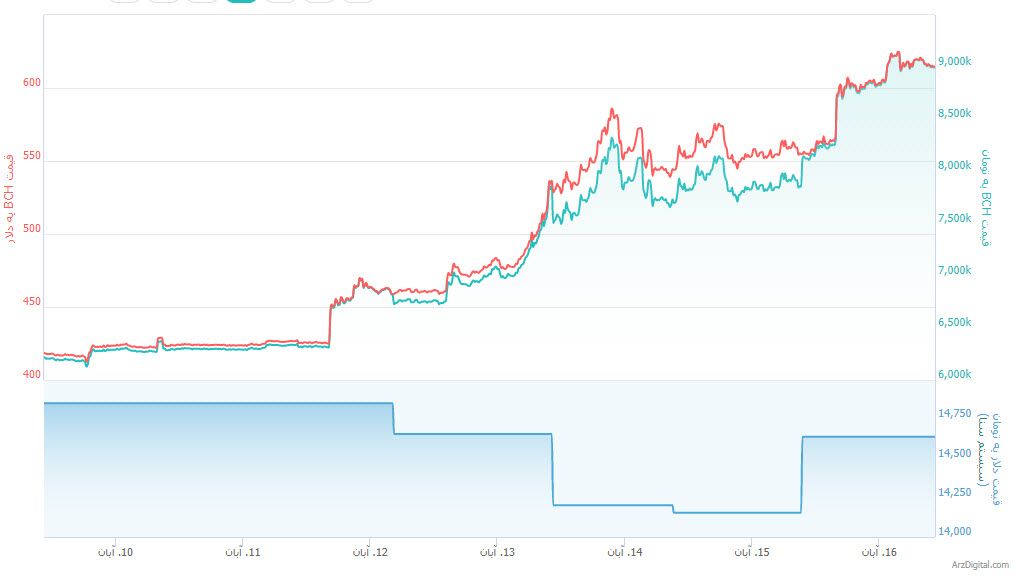Click the 6,000k right axis value
This screenshot has height=588, width=1015.
coord(955,375)
